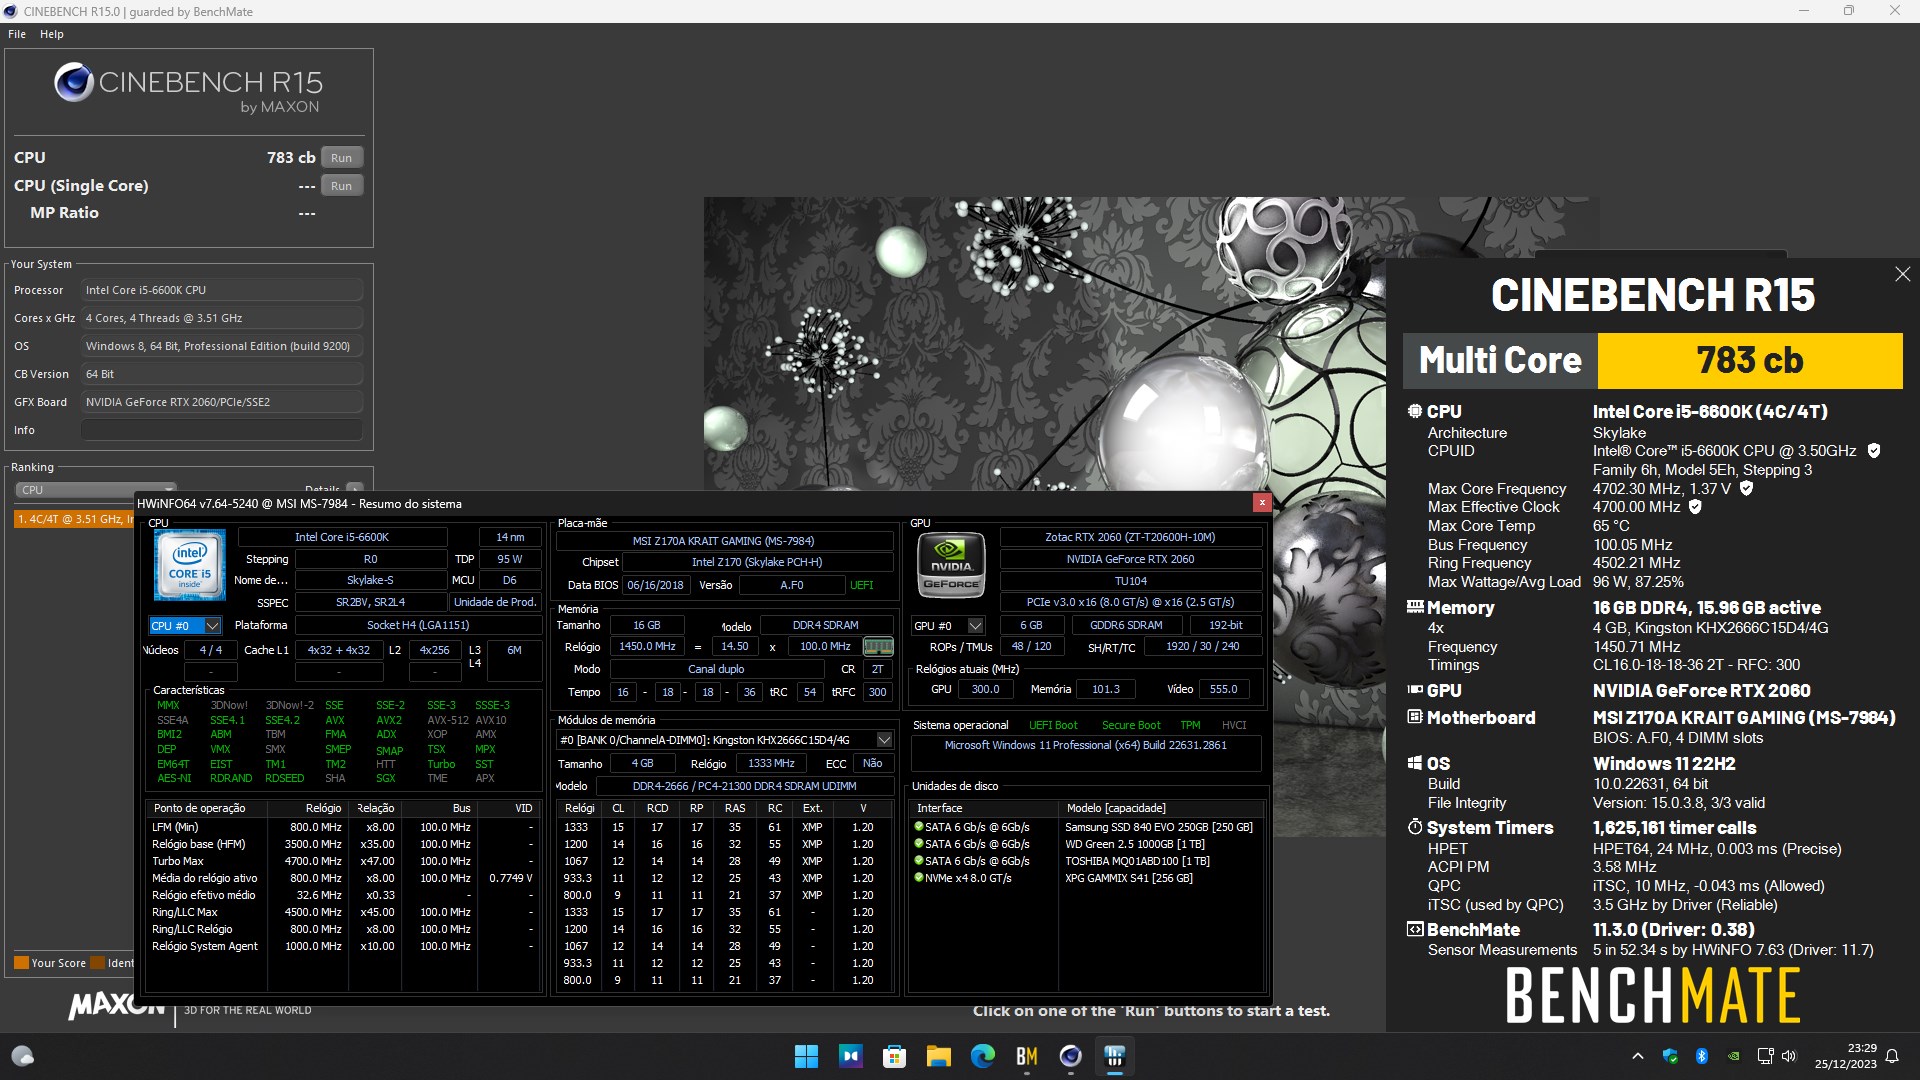Open the notification bell
1920x1080 pixels.
(1892, 1056)
